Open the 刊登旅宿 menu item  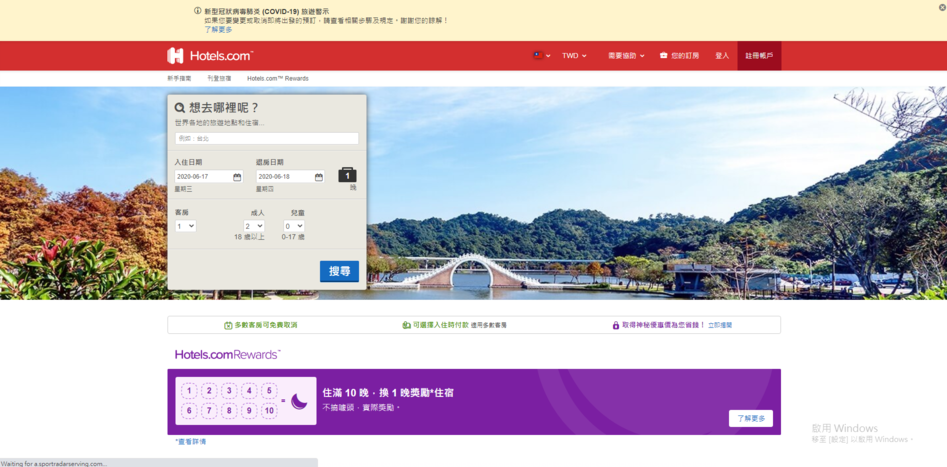point(219,79)
